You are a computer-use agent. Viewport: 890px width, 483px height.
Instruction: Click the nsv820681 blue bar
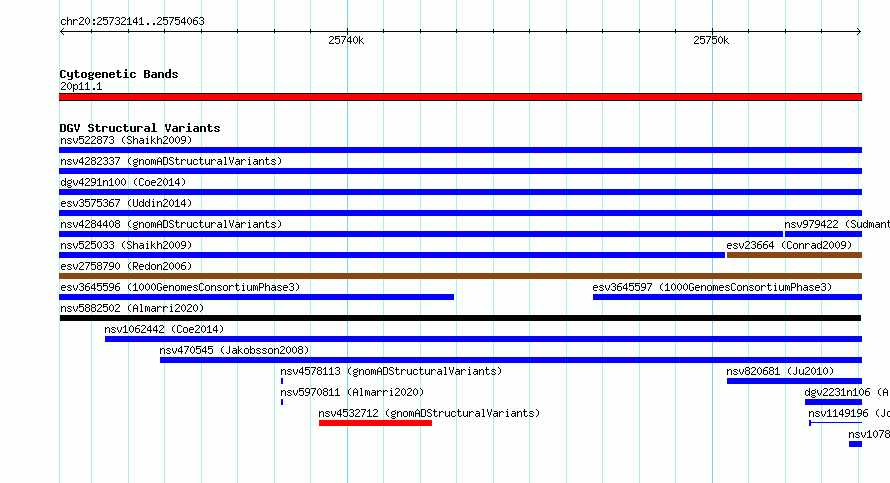[x=794, y=381]
